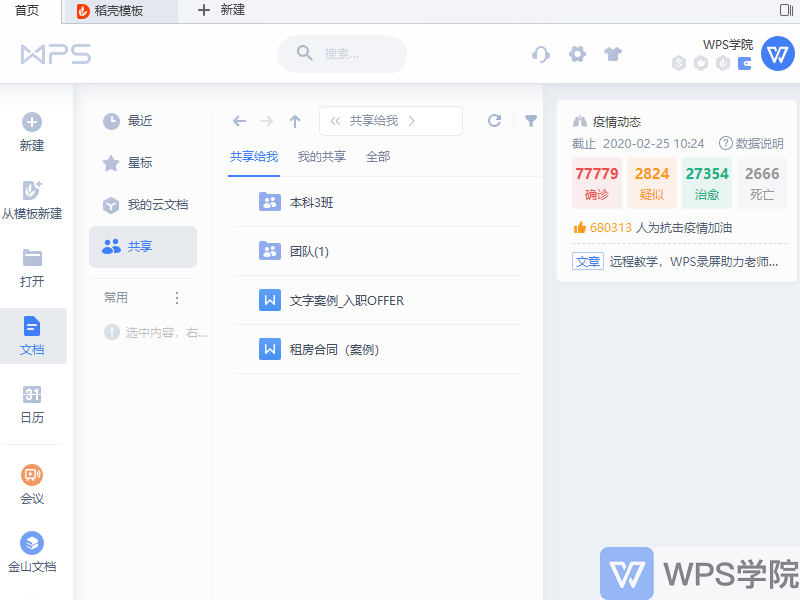Expand the path chevron left of 共享给我
Image resolution: width=800 pixels, height=600 pixels.
coord(335,121)
